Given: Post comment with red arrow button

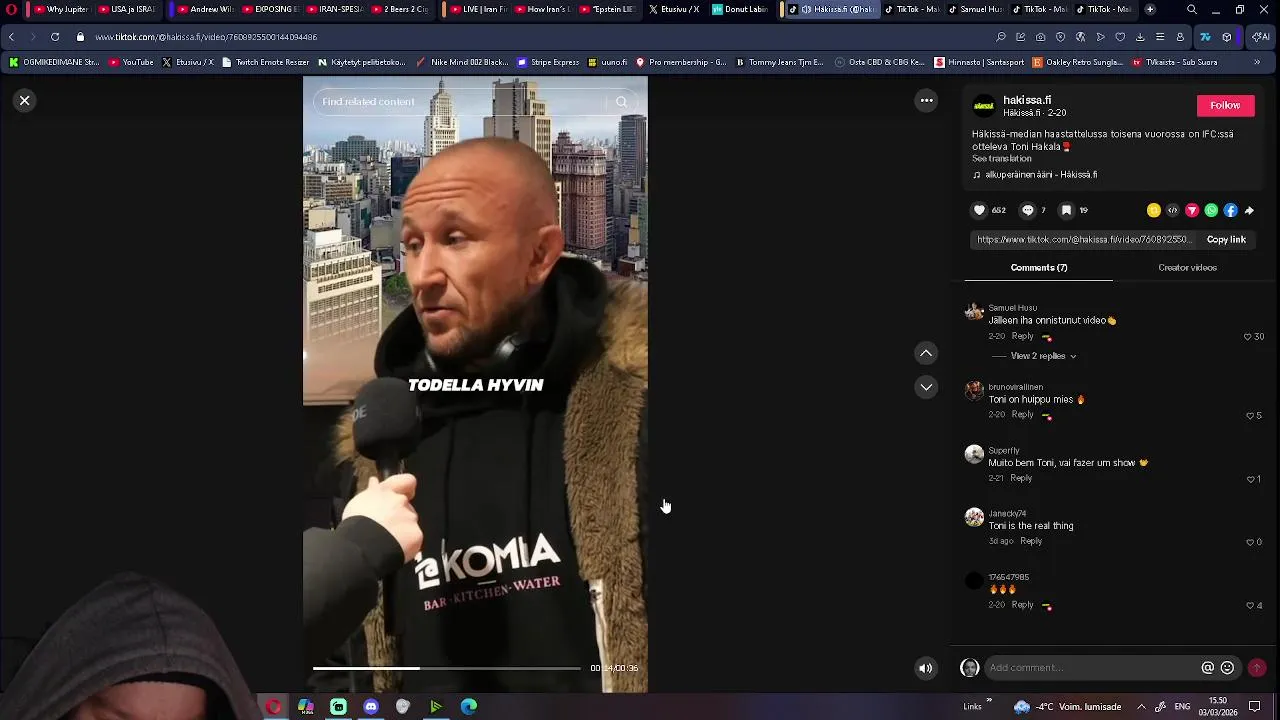Looking at the screenshot, I should point(1257,668).
